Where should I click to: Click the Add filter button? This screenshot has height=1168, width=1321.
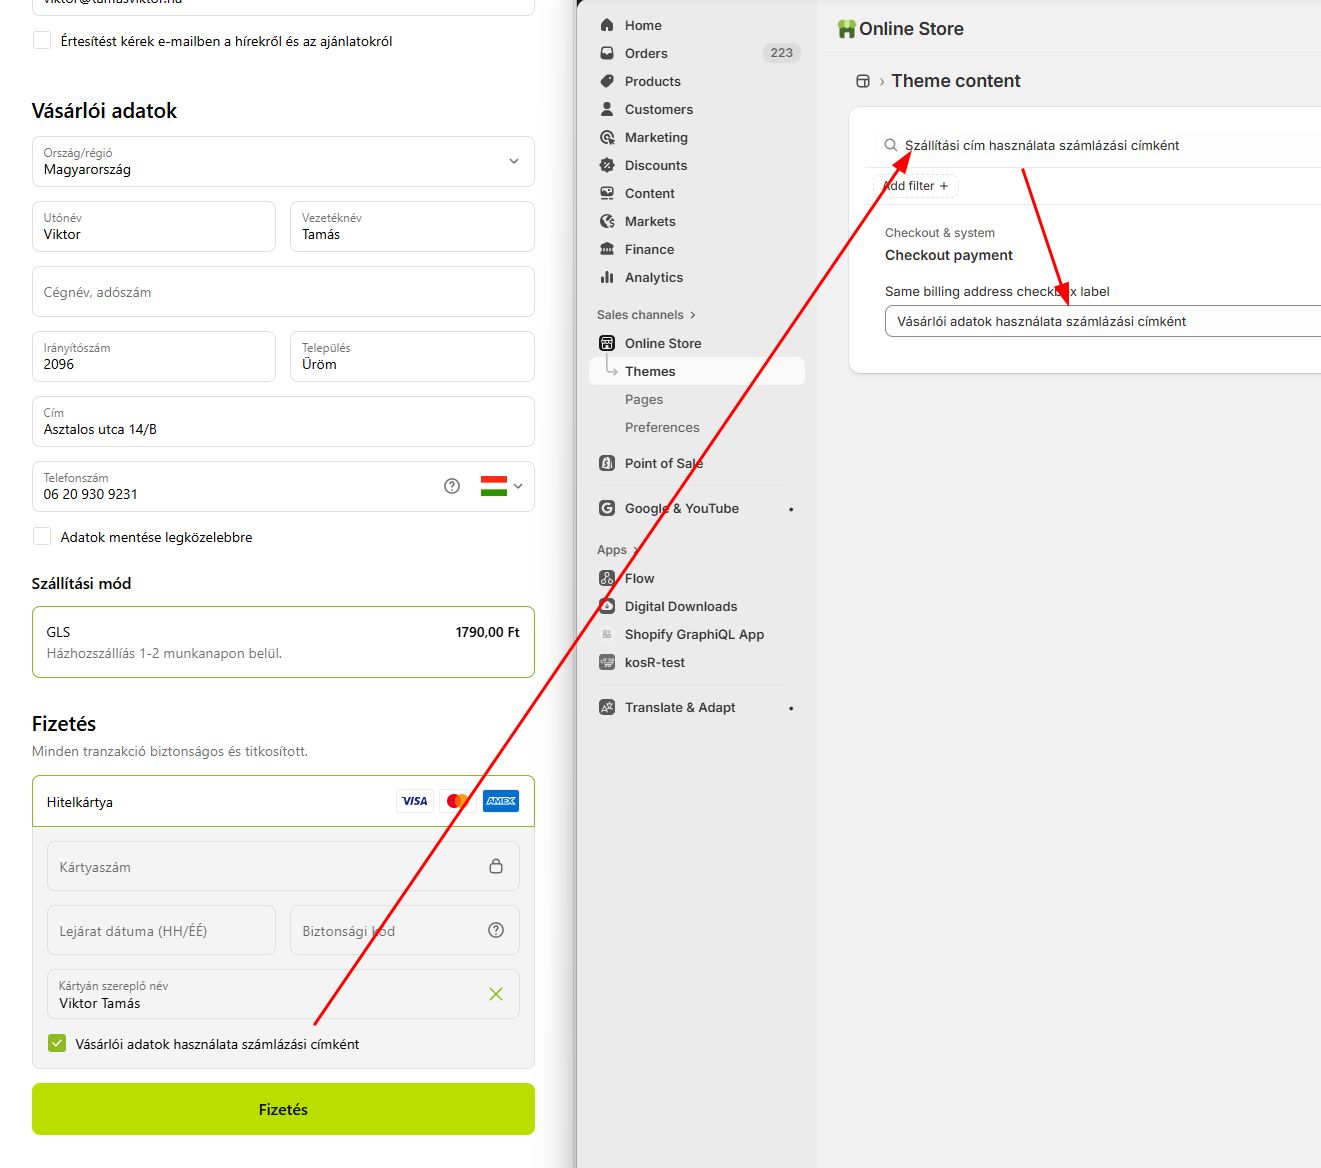[x=916, y=186]
